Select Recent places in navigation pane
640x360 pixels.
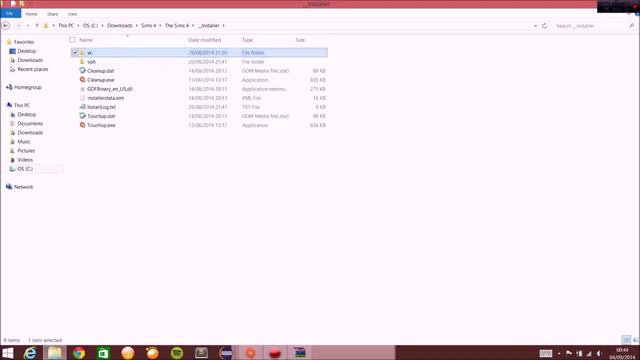click(x=33, y=69)
